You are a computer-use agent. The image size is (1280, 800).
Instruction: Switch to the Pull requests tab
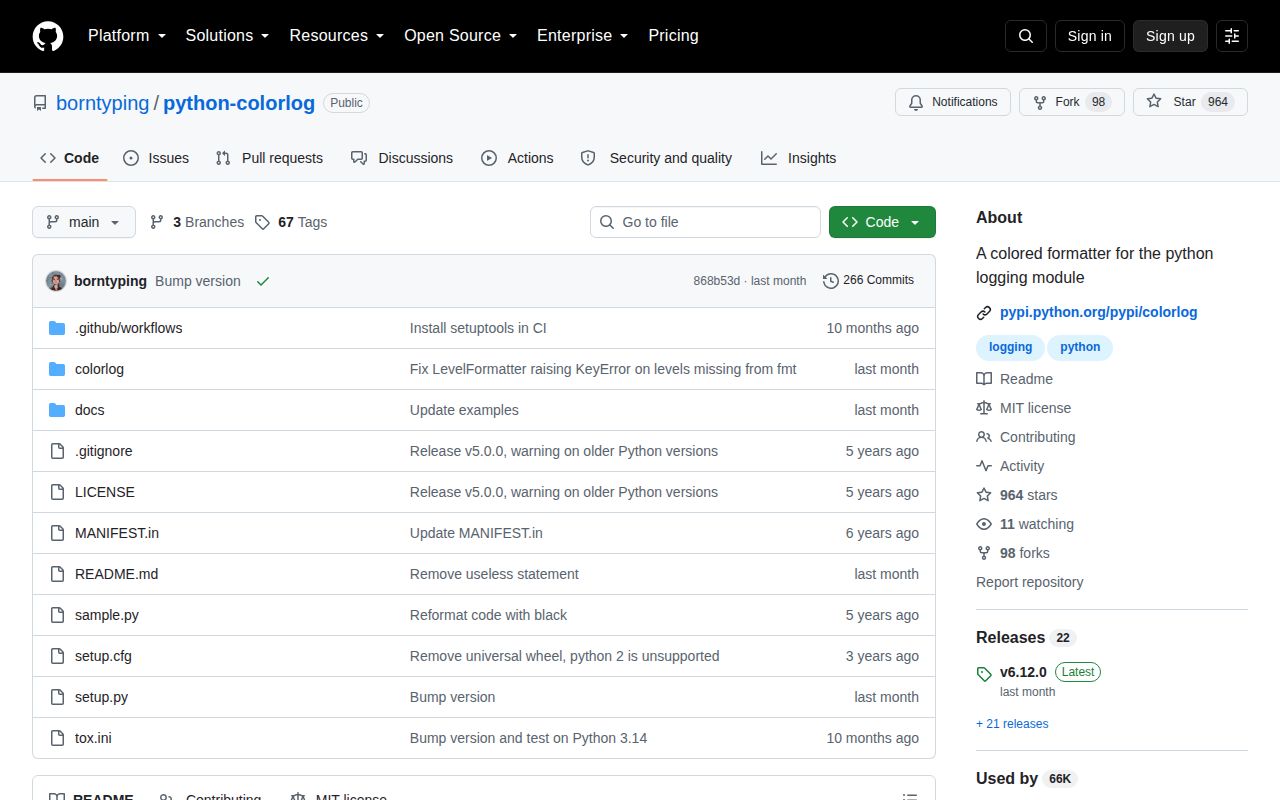[269, 158]
